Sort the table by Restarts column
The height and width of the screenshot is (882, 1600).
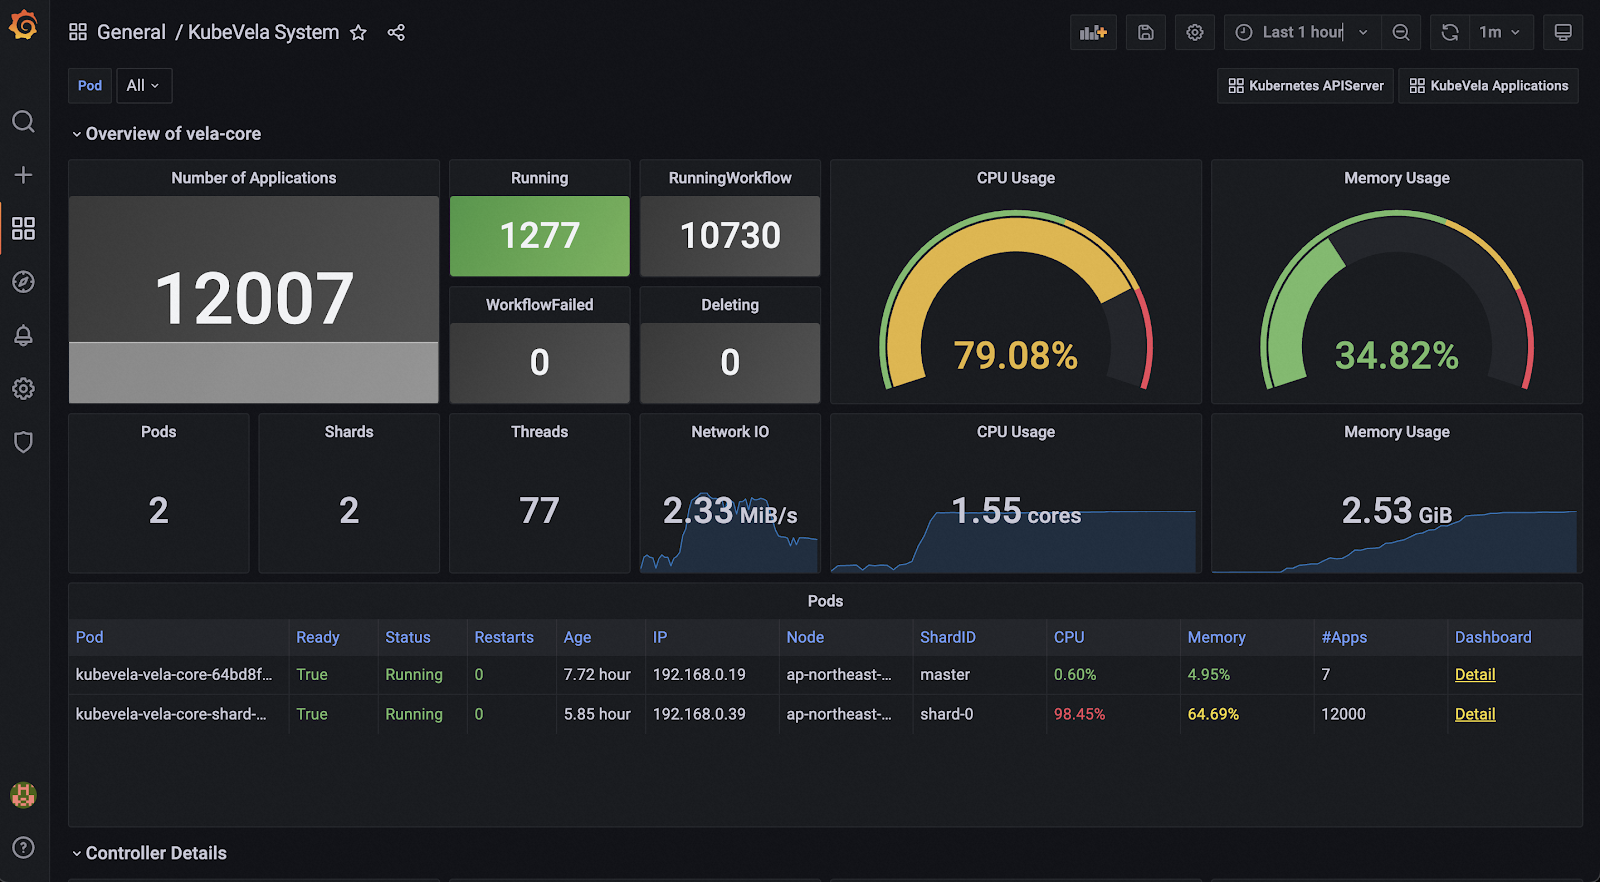tap(504, 637)
